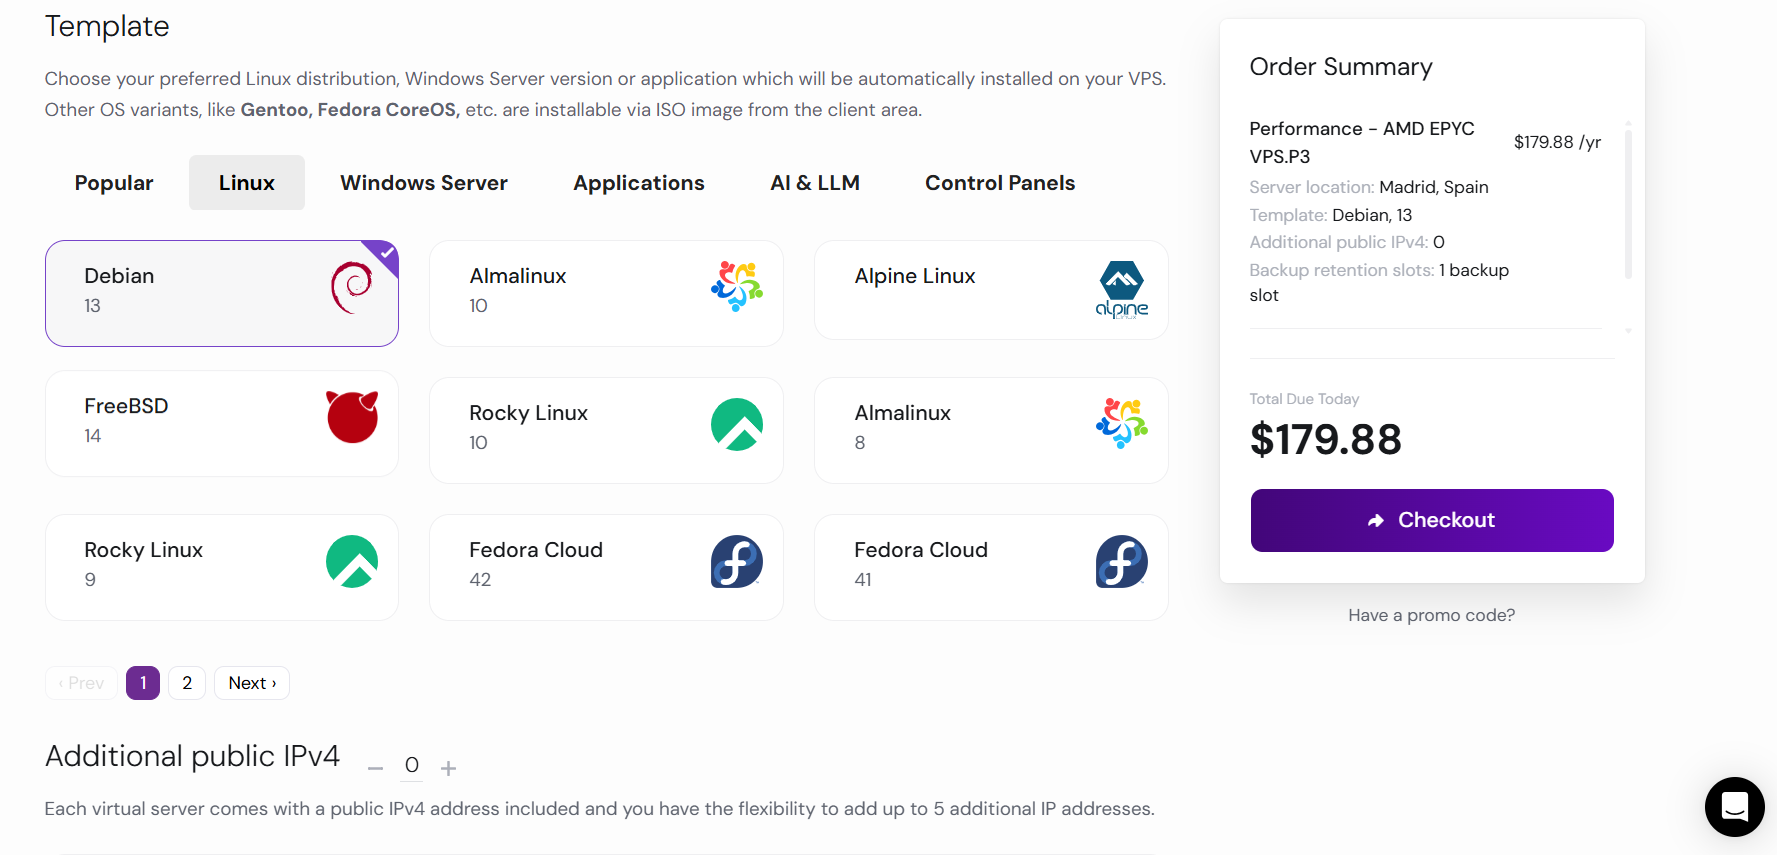Click page 1 pagination button

(143, 683)
